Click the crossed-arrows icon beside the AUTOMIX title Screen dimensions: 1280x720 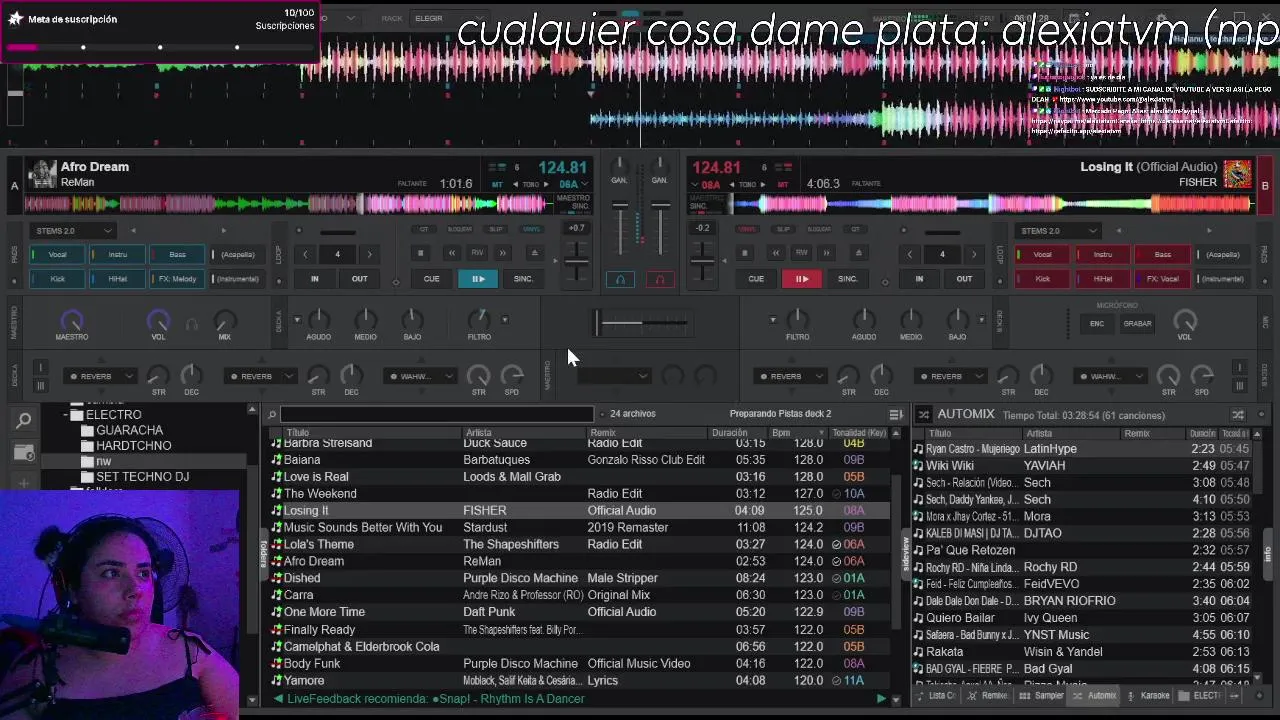[923, 414]
